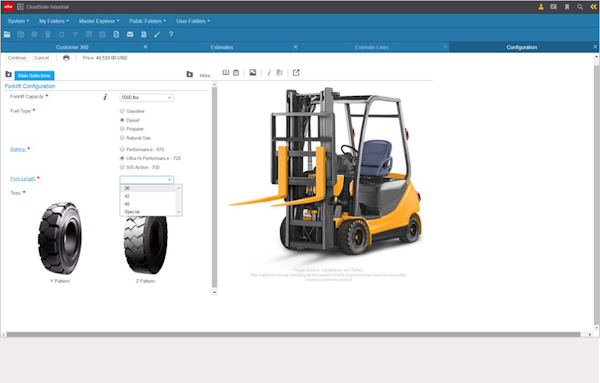Click the print icon beside Cancel
Viewport: 600px width, 383px height.
66,58
